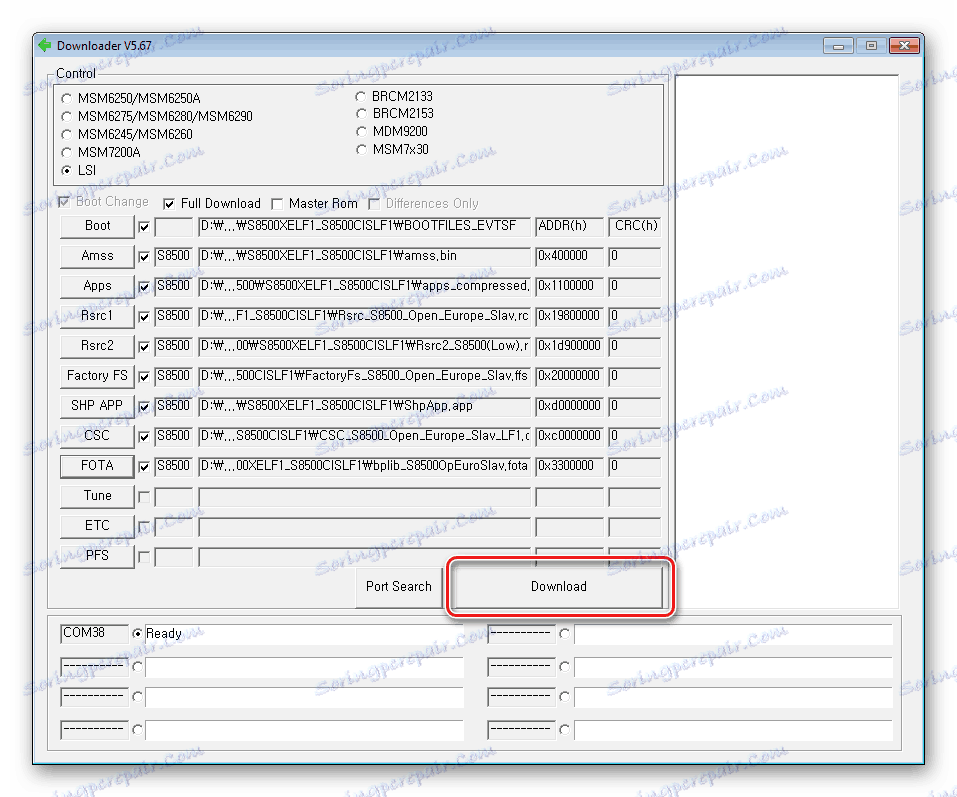Start flashing with the Download button

pos(558,586)
